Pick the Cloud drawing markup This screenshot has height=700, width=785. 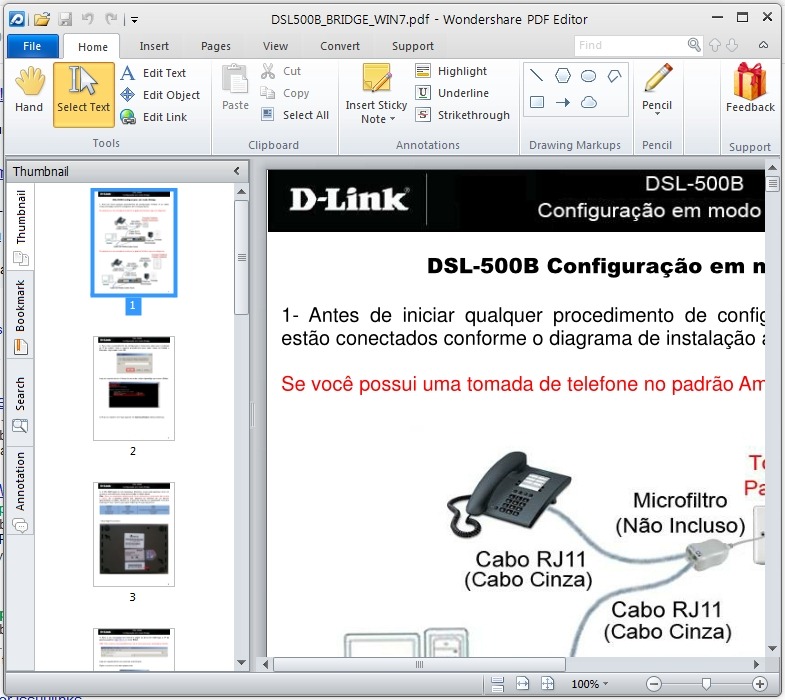(589, 103)
